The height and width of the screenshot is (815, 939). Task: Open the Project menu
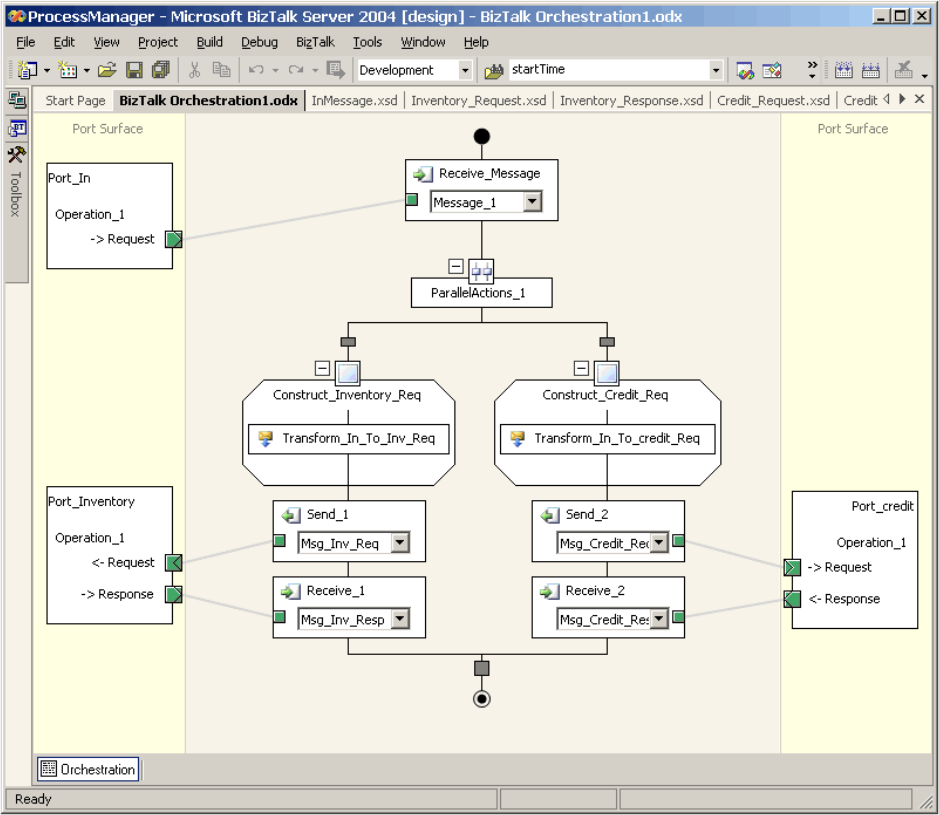point(158,43)
